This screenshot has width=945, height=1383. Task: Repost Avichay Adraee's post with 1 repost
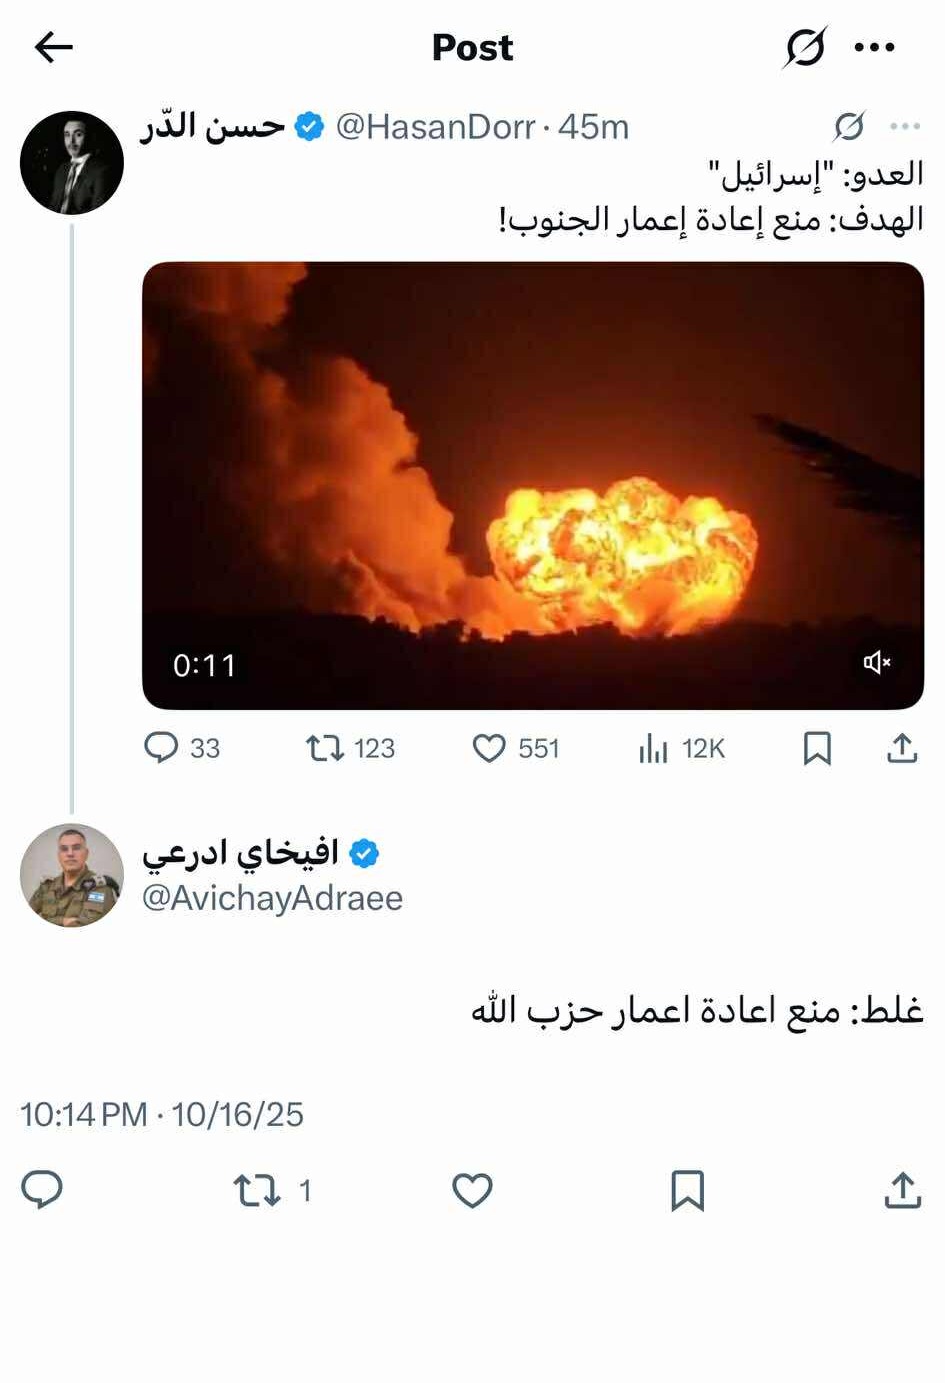[257, 1190]
